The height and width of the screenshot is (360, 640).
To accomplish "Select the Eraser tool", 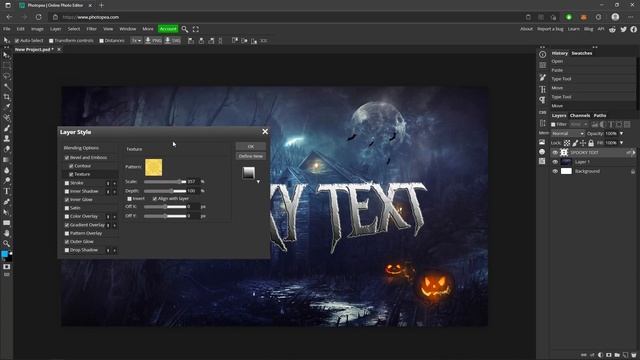I will (x=7, y=149).
